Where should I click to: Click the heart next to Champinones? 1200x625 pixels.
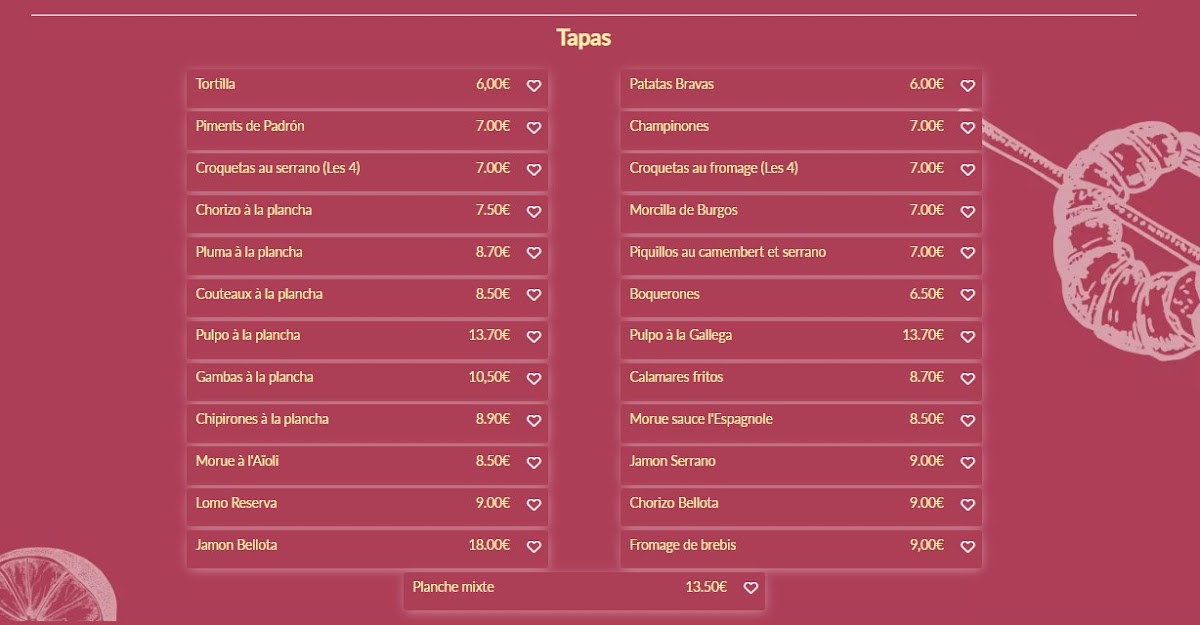click(x=968, y=128)
